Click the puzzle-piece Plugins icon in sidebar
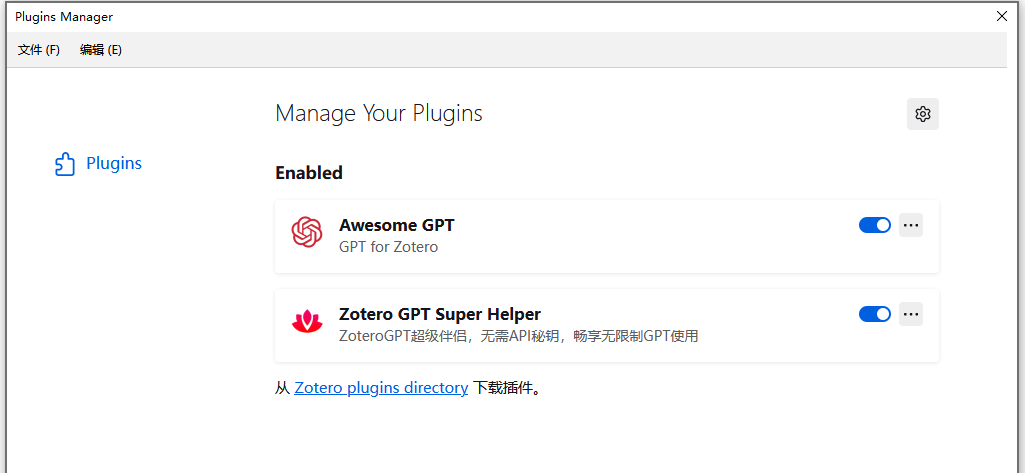1025x473 pixels. click(x=65, y=164)
